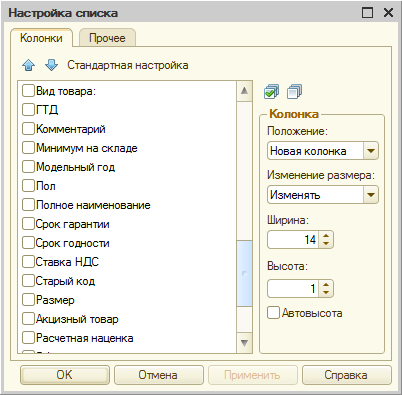Screen dimensions: 402x395
Task: Click Стандартная настройка
Action: coord(128,65)
